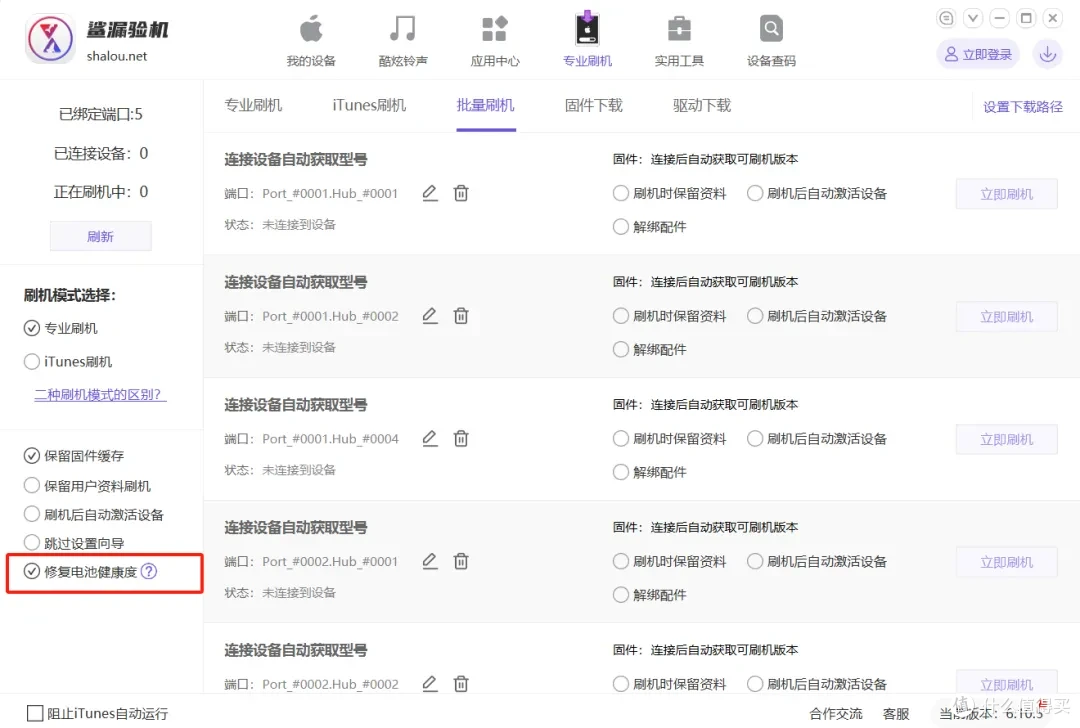Enable 解绑配件 for Port_#0001.Hub_#0001

(621, 226)
